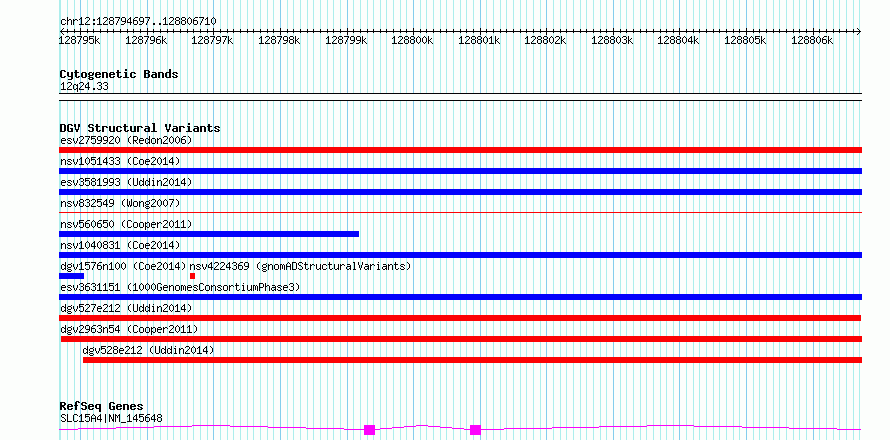The image size is (890, 440).
Task: Open the DGV Structural Variants track title
Action: 140,128
